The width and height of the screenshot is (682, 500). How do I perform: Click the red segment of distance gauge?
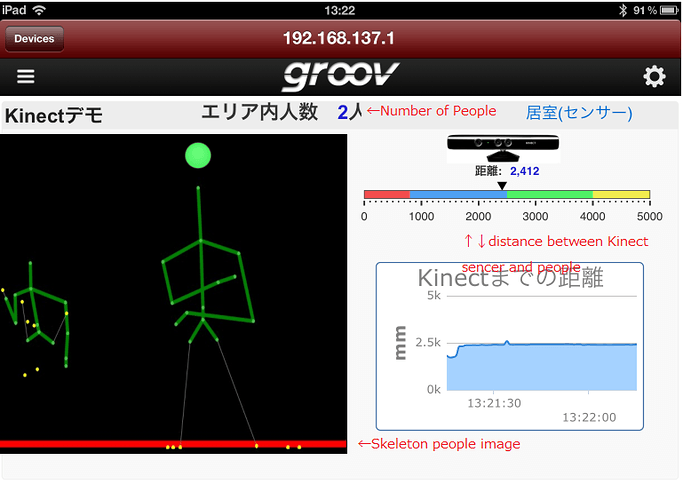(387, 194)
